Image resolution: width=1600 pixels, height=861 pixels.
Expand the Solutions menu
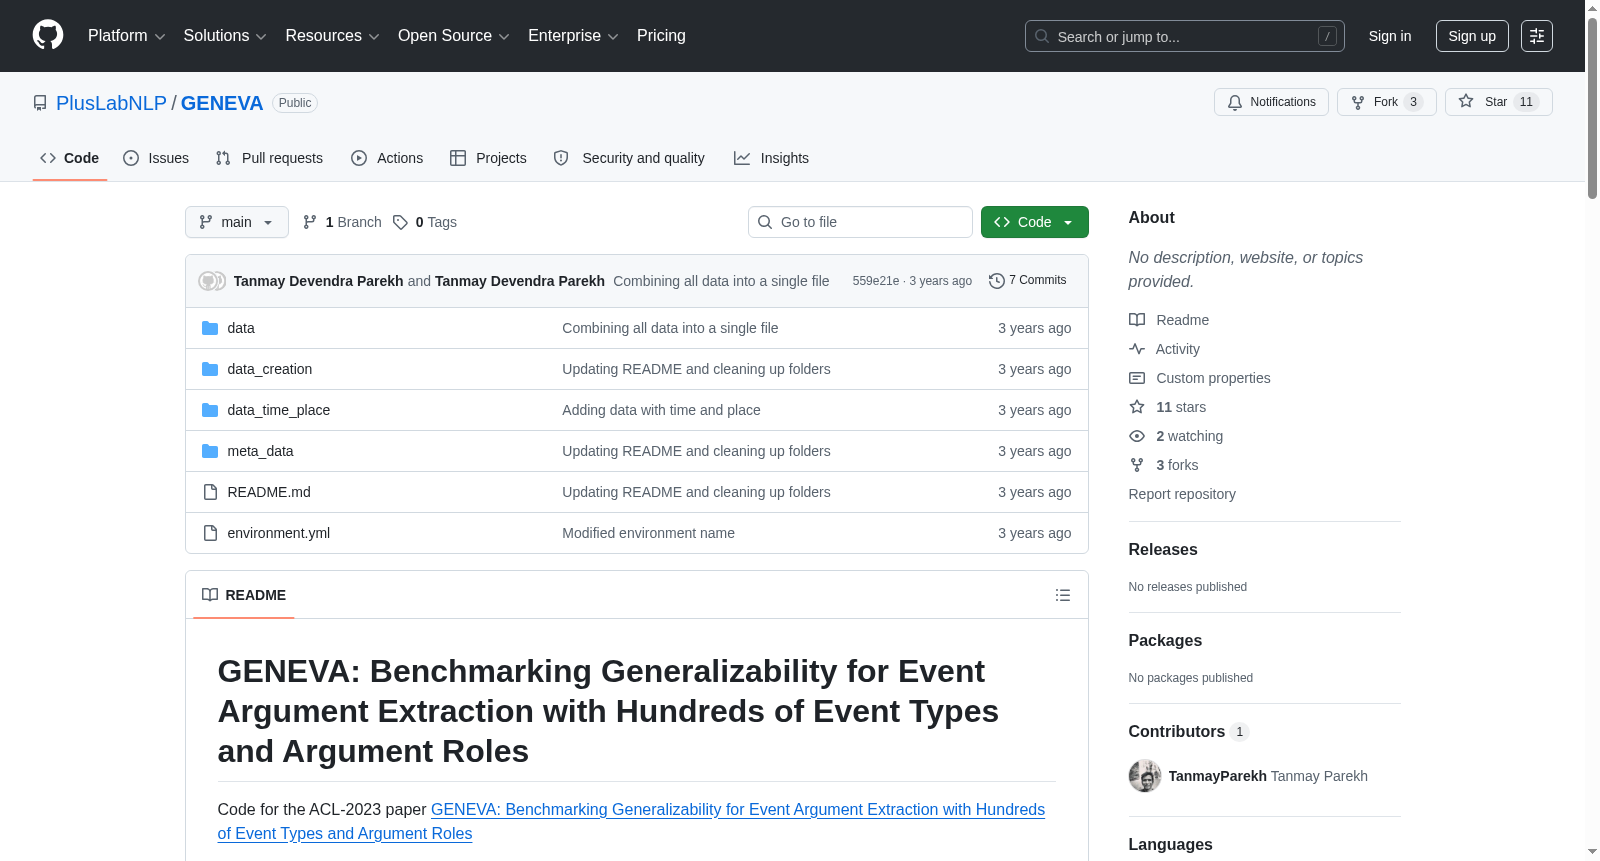[225, 36]
